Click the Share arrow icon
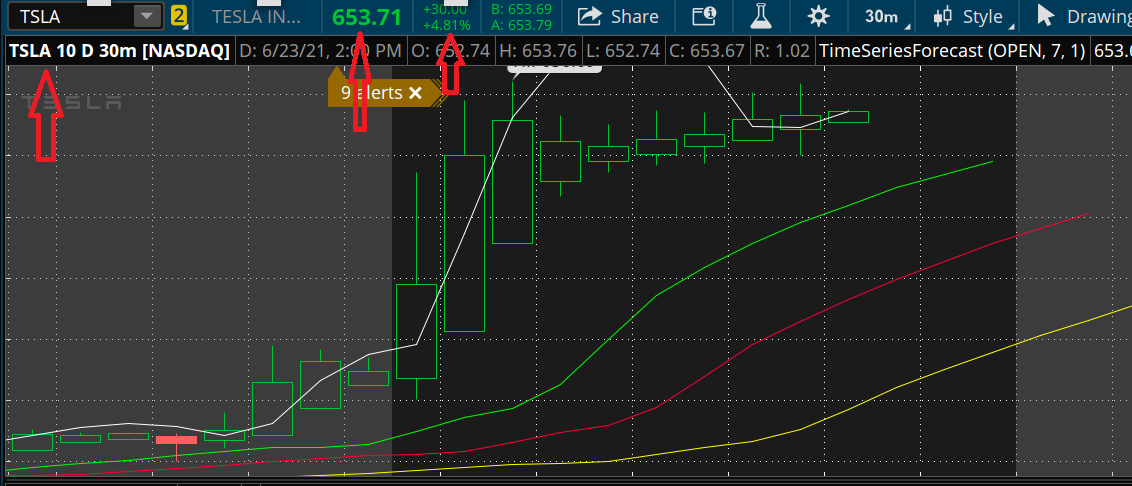The width and height of the screenshot is (1132, 486). 591,16
